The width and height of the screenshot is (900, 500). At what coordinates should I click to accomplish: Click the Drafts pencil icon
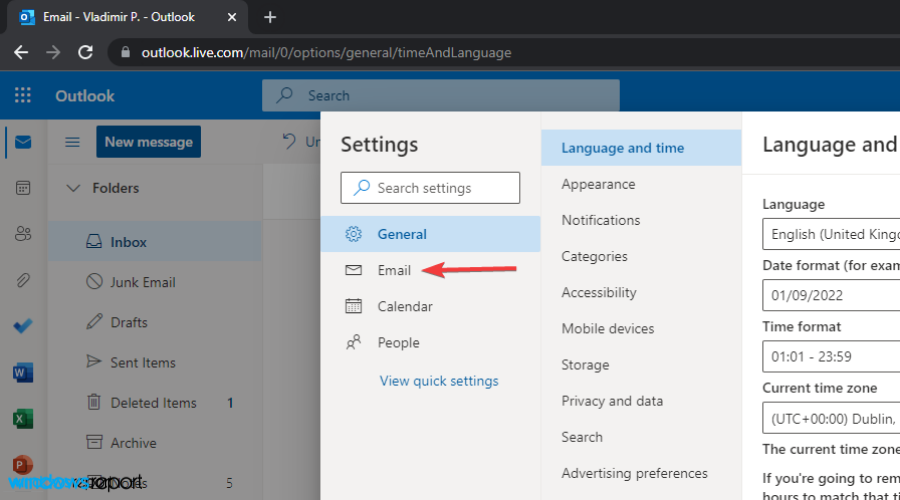94,321
